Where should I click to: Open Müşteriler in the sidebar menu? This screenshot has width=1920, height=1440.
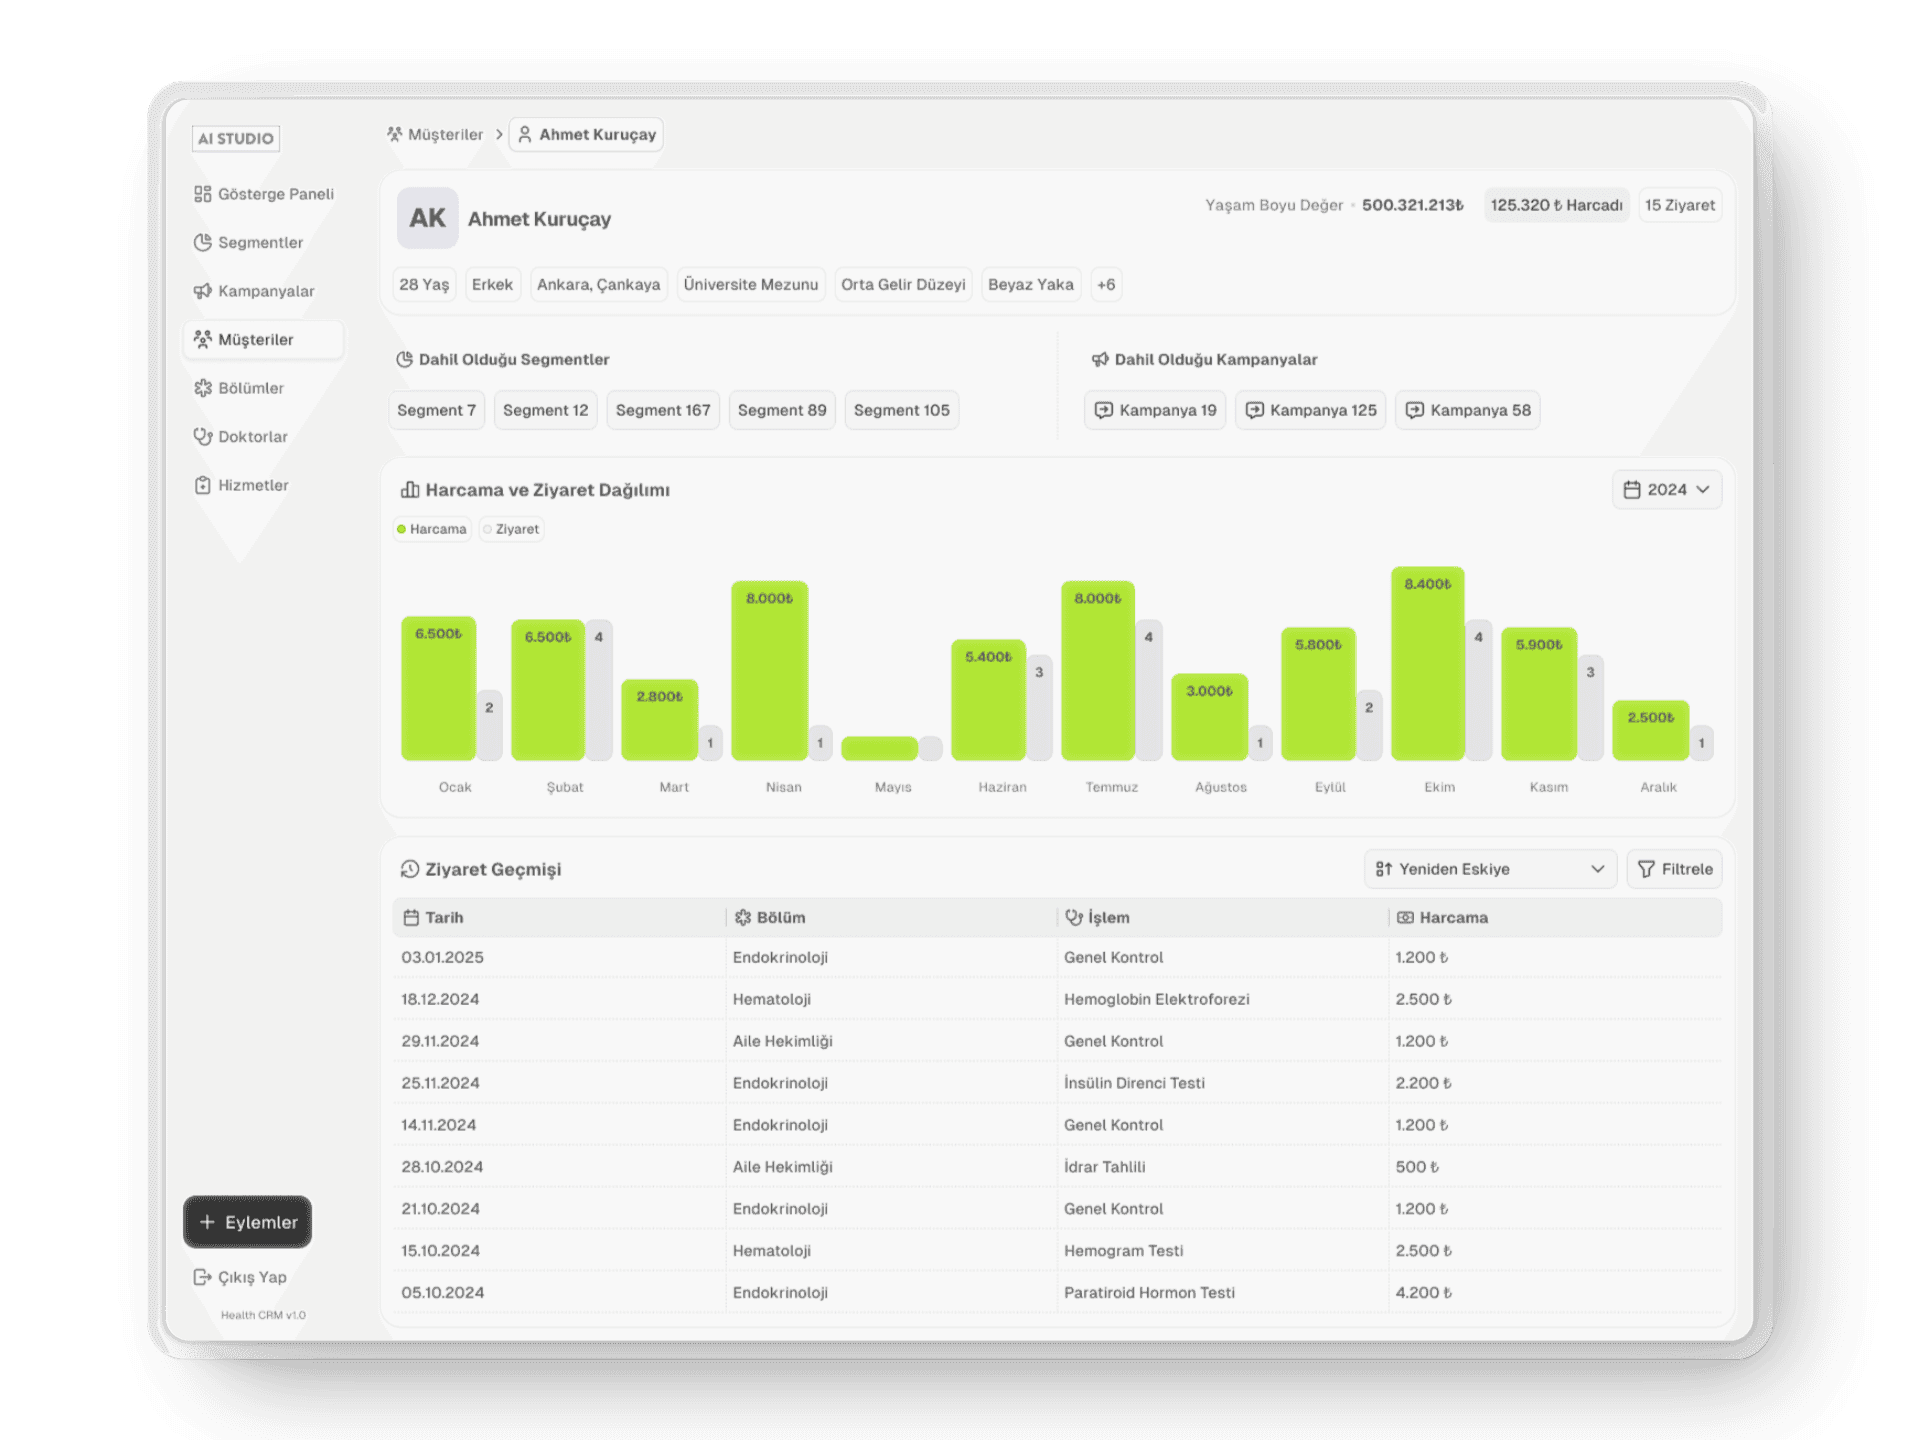(x=256, y=340)
